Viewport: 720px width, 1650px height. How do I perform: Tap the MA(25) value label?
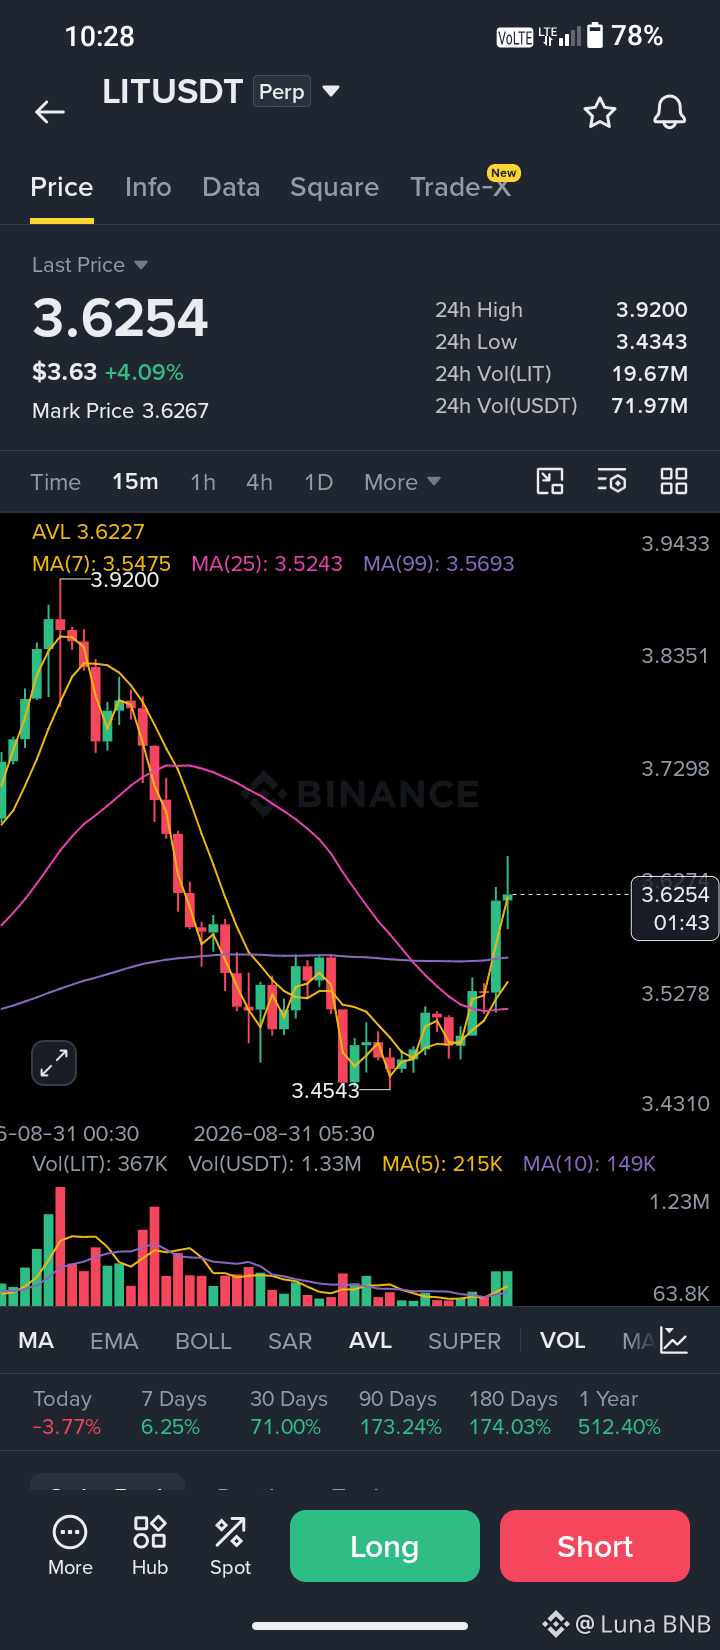pos(267,564)
